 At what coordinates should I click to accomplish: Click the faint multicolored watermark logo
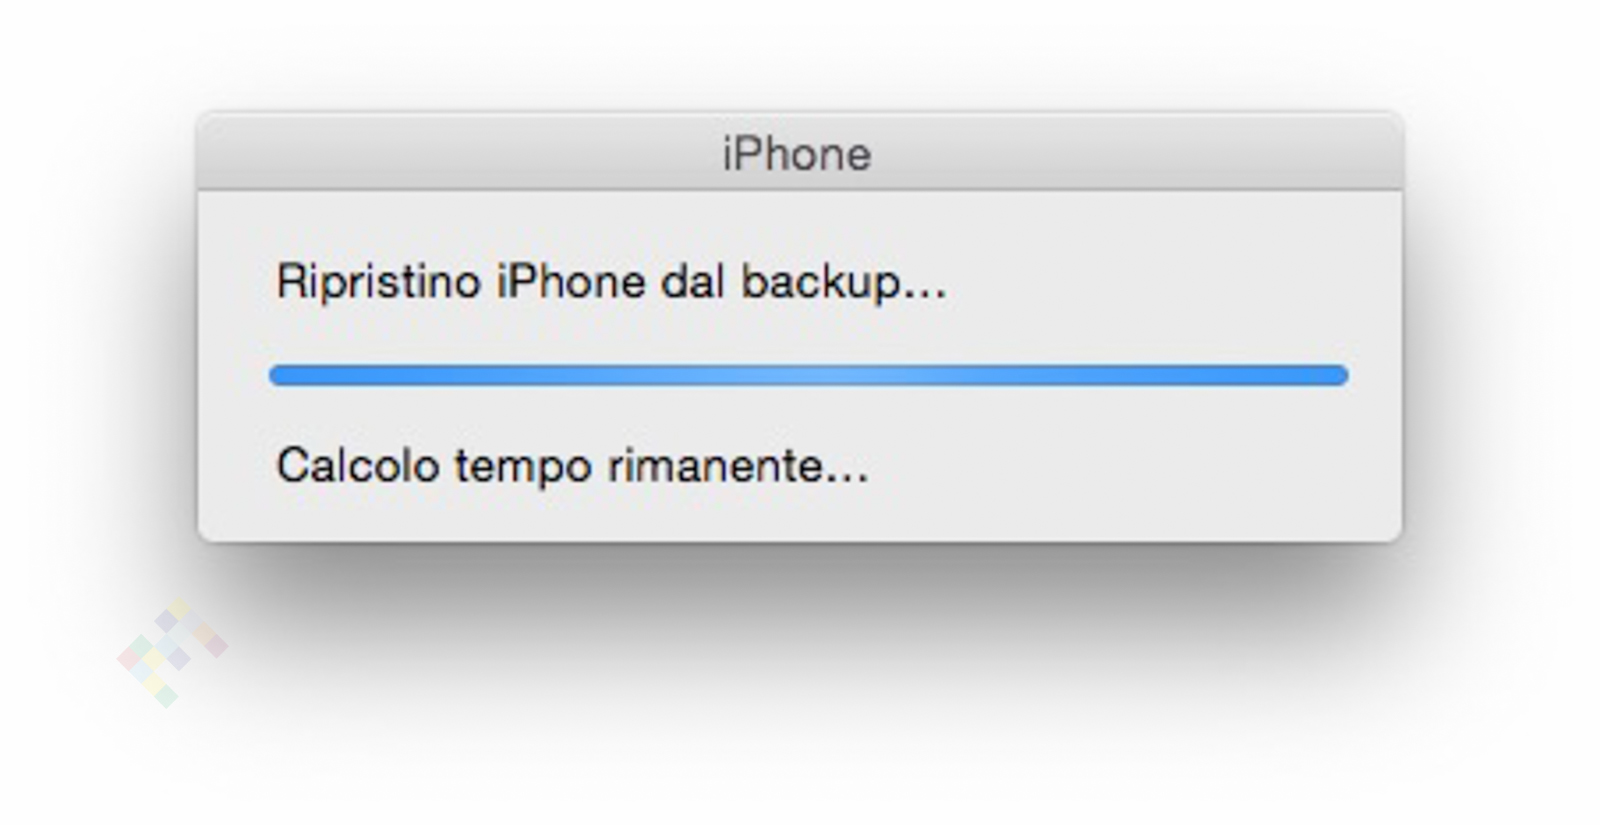click(172, 652)
